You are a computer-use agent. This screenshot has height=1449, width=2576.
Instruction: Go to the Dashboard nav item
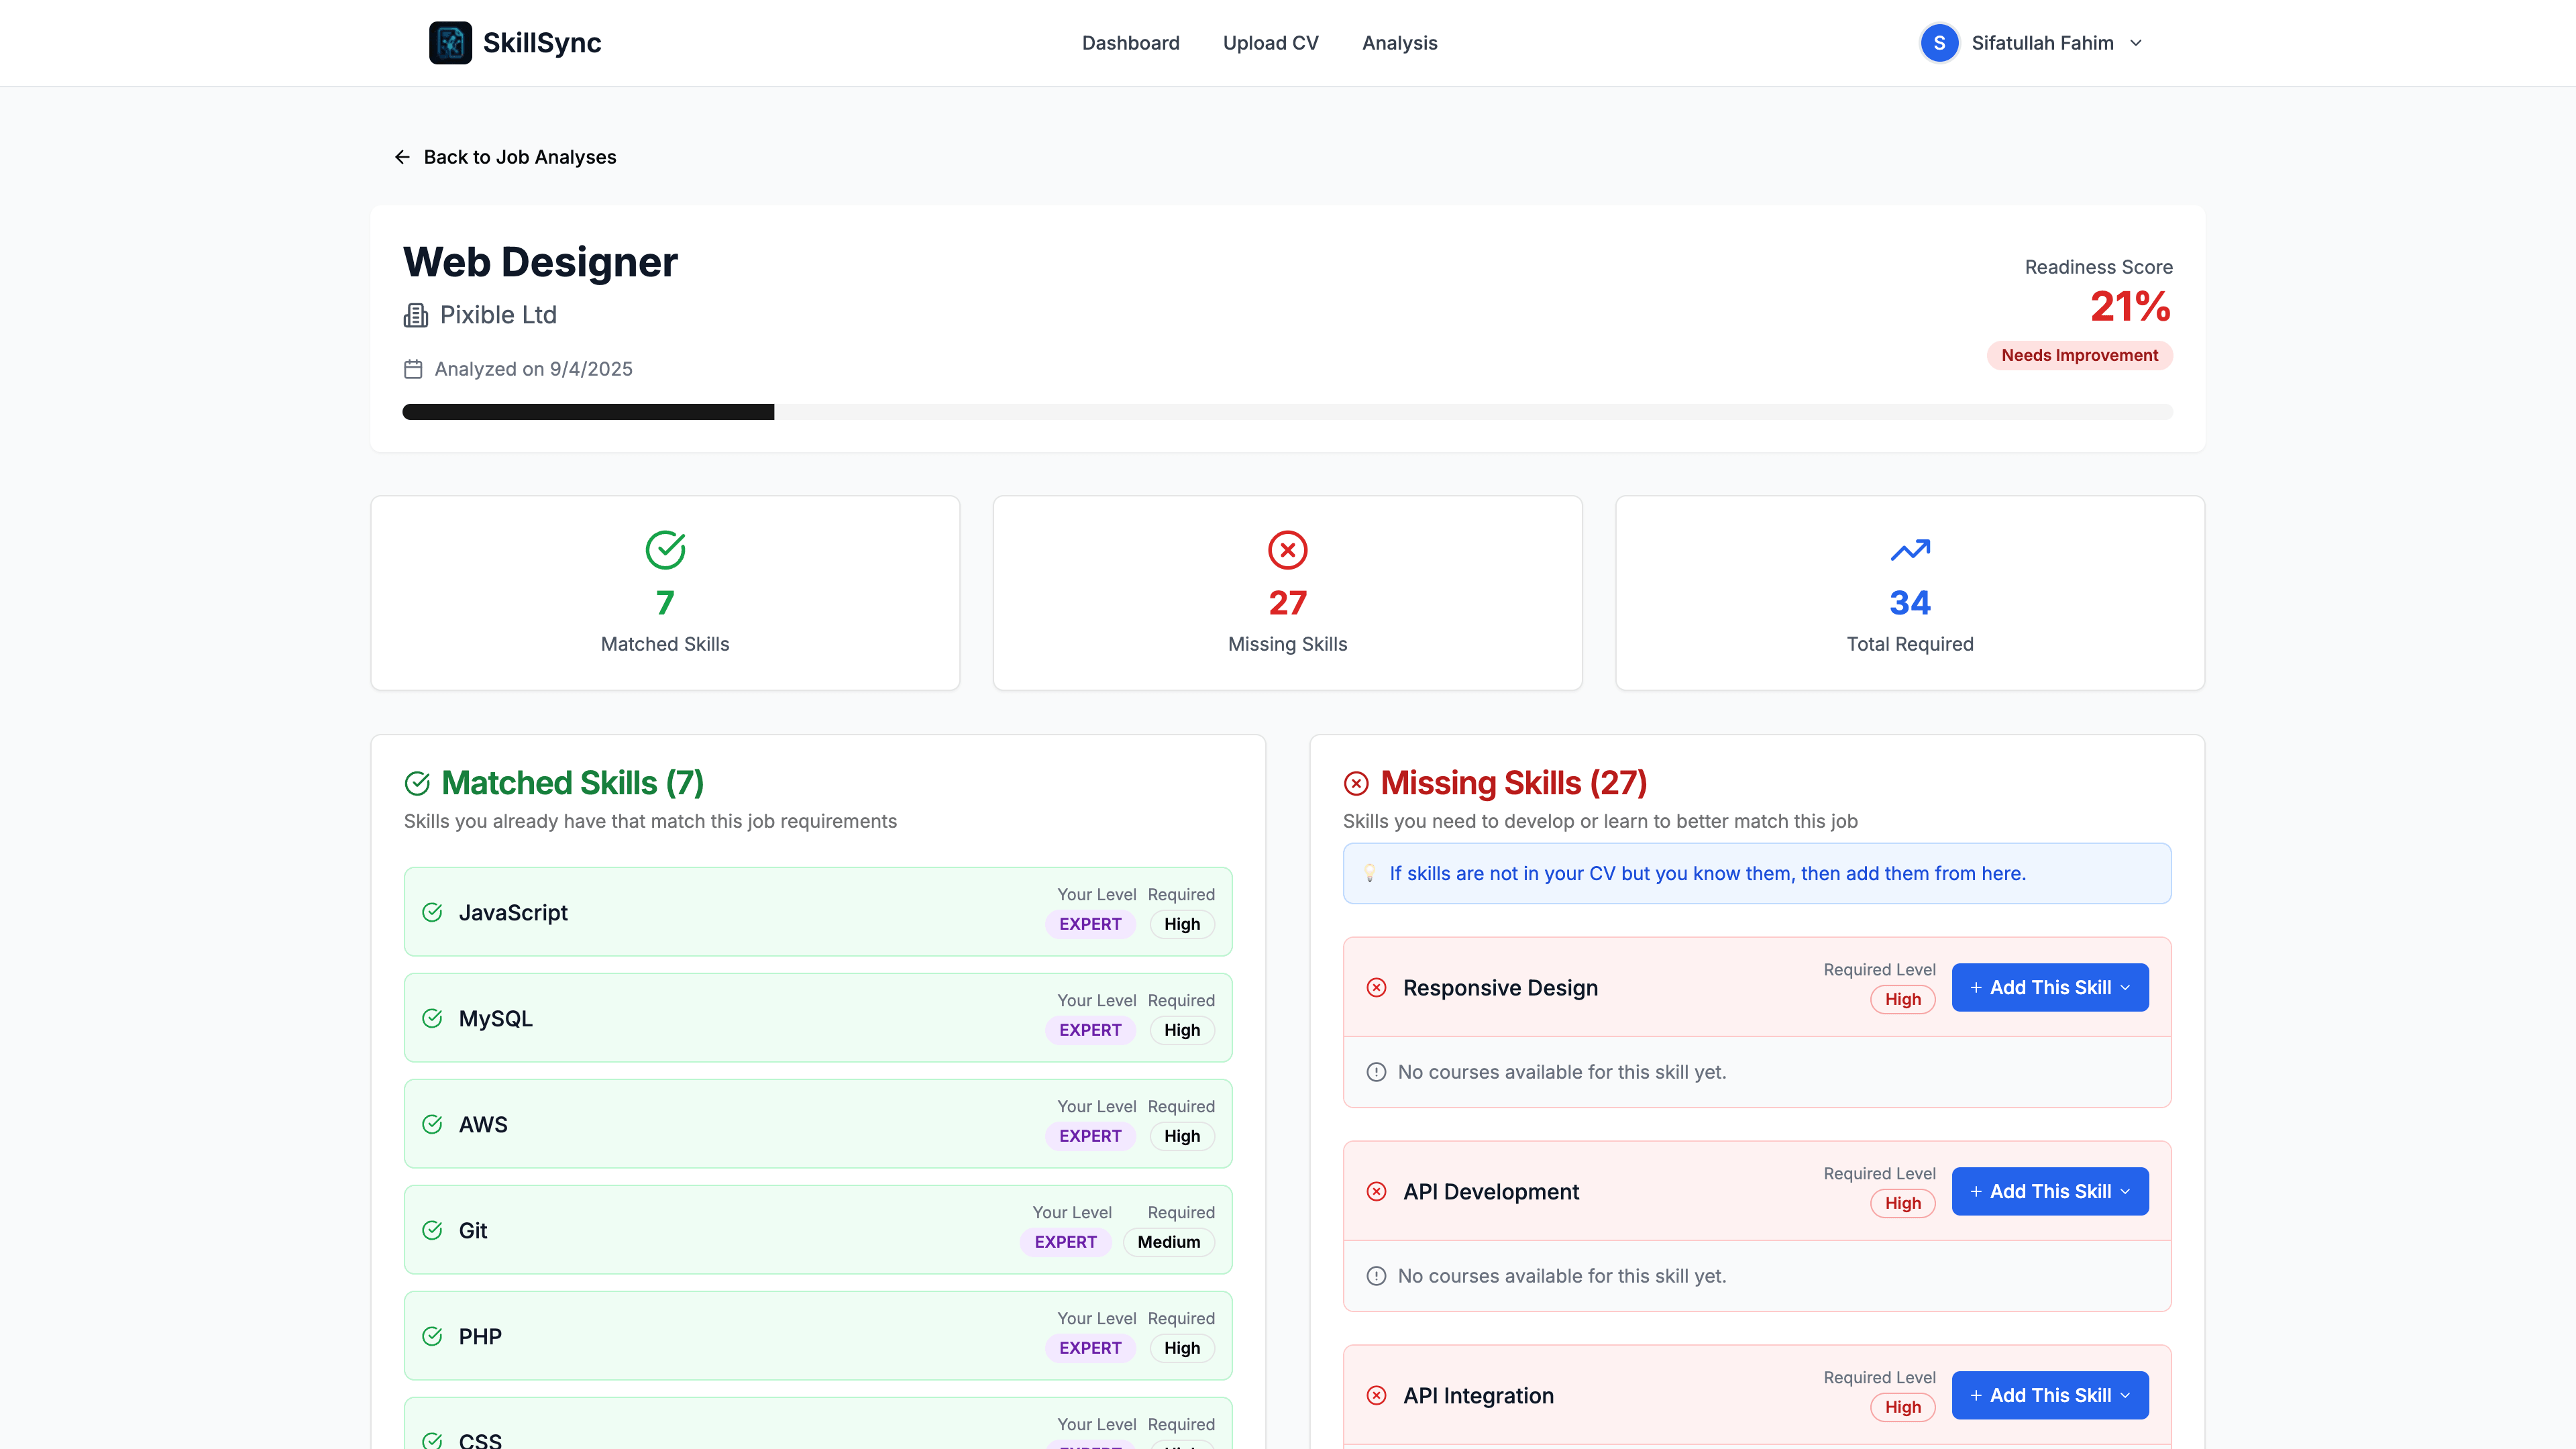[1130, 43]
